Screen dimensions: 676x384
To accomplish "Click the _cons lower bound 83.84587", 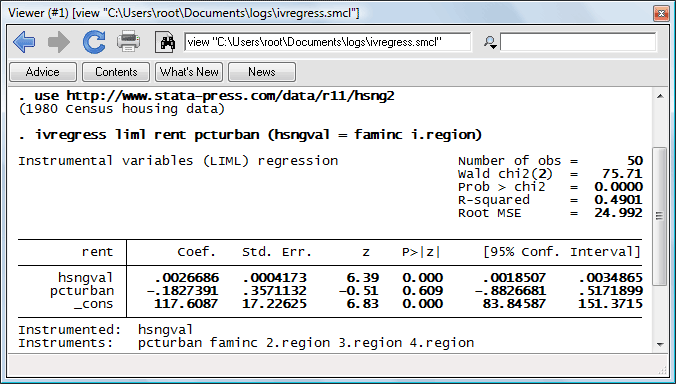I will tap(514, 304).
